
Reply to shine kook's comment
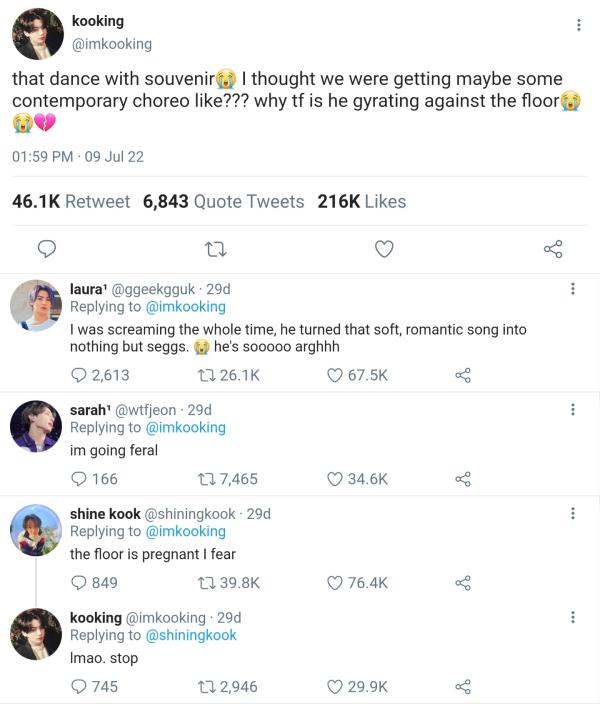(x=79, y=583)
